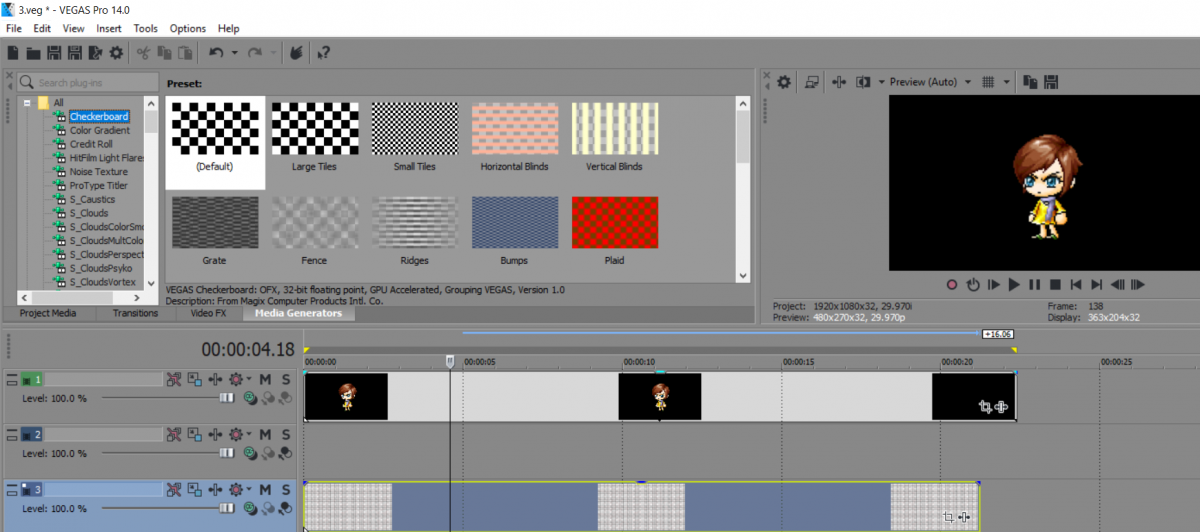1200x532 pixels.
Task: Open undo history dropdown arrow
Action: (x=234, y=52)
